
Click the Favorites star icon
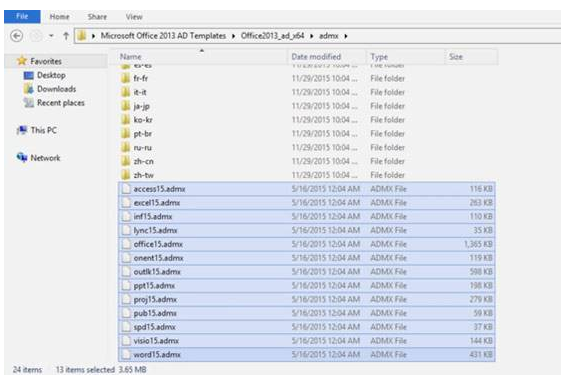click(x=22, y=61)
